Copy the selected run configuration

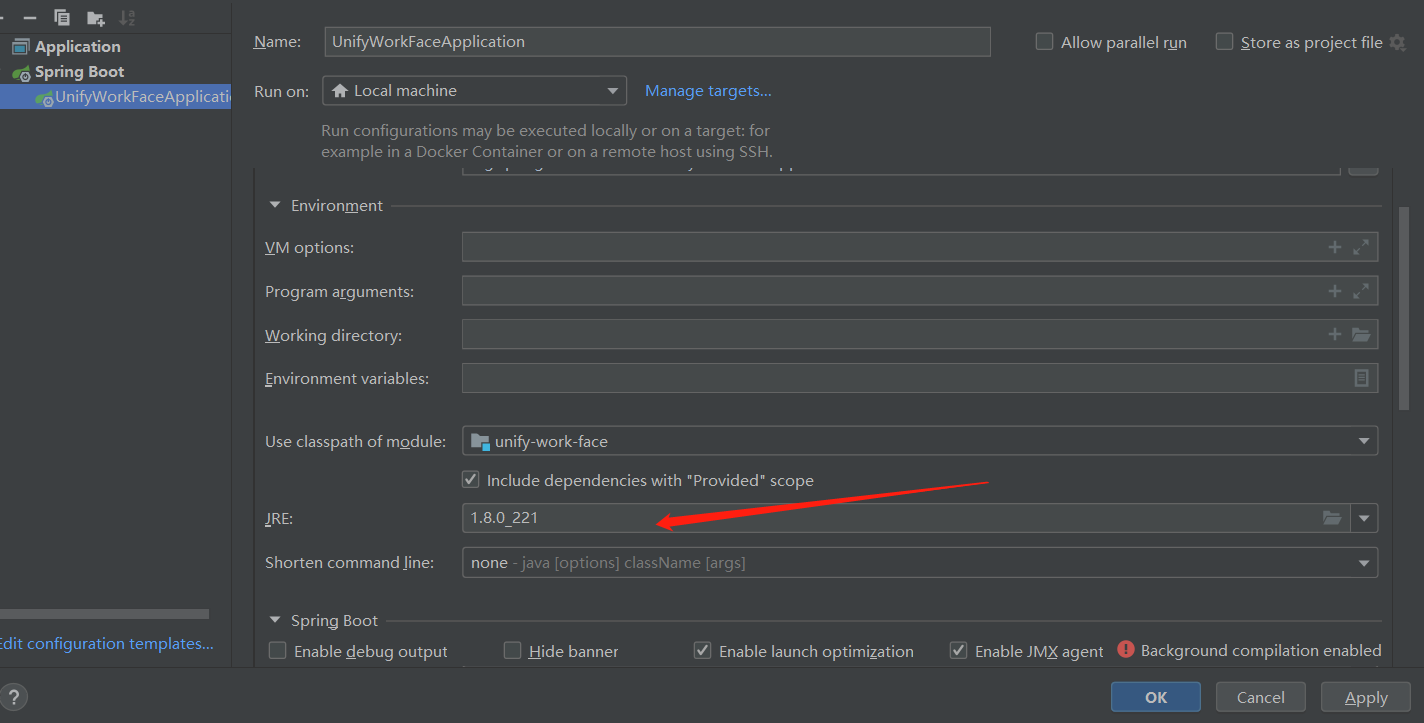(62, 17)
